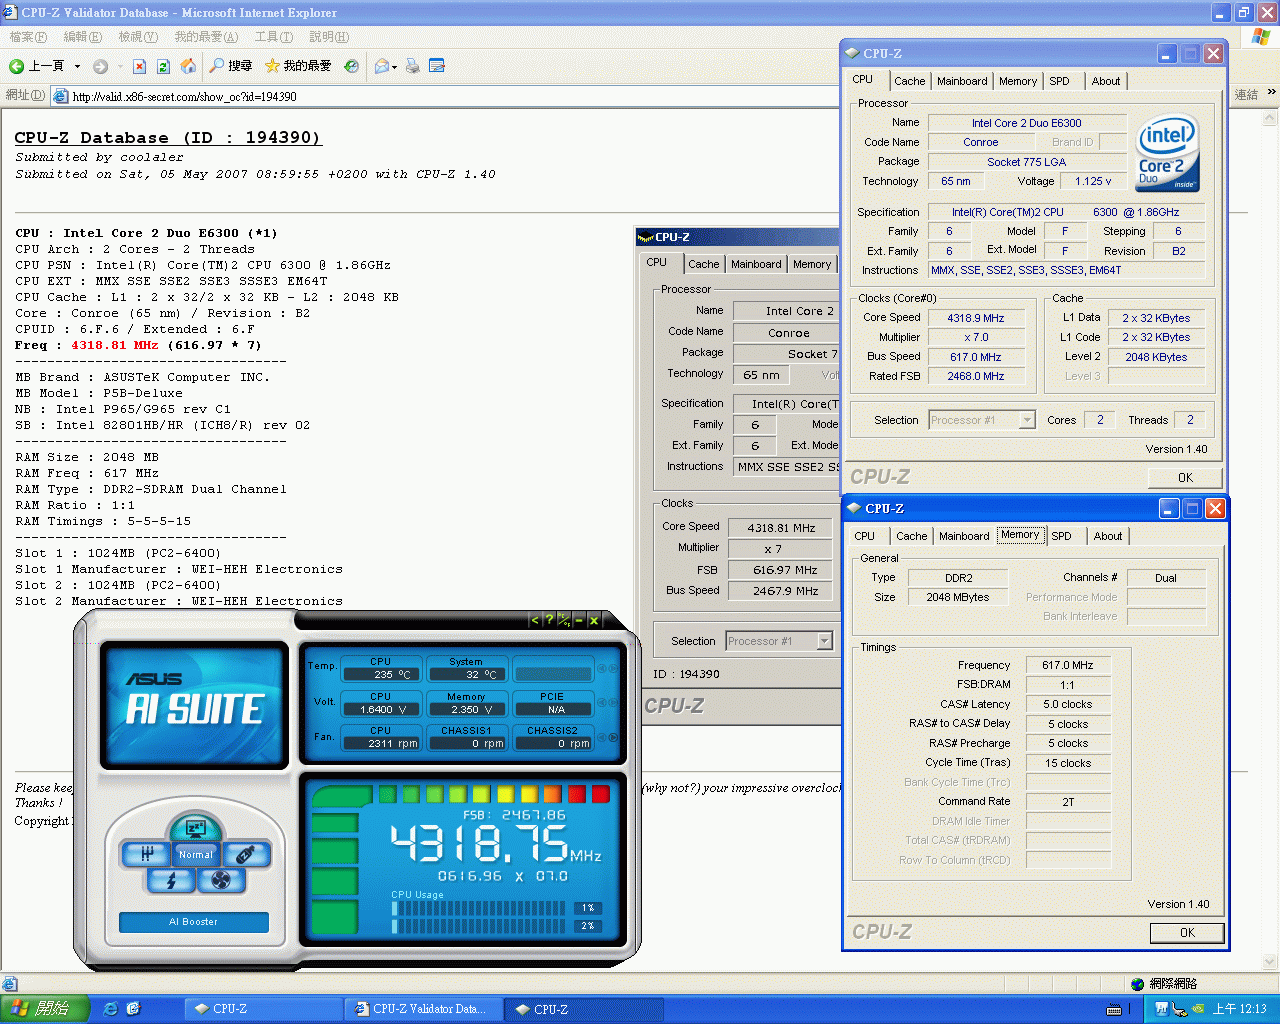The image size is (1280, 1024).
Task: Stop loading with the red X toolbar icon
Action: (139, 66)
